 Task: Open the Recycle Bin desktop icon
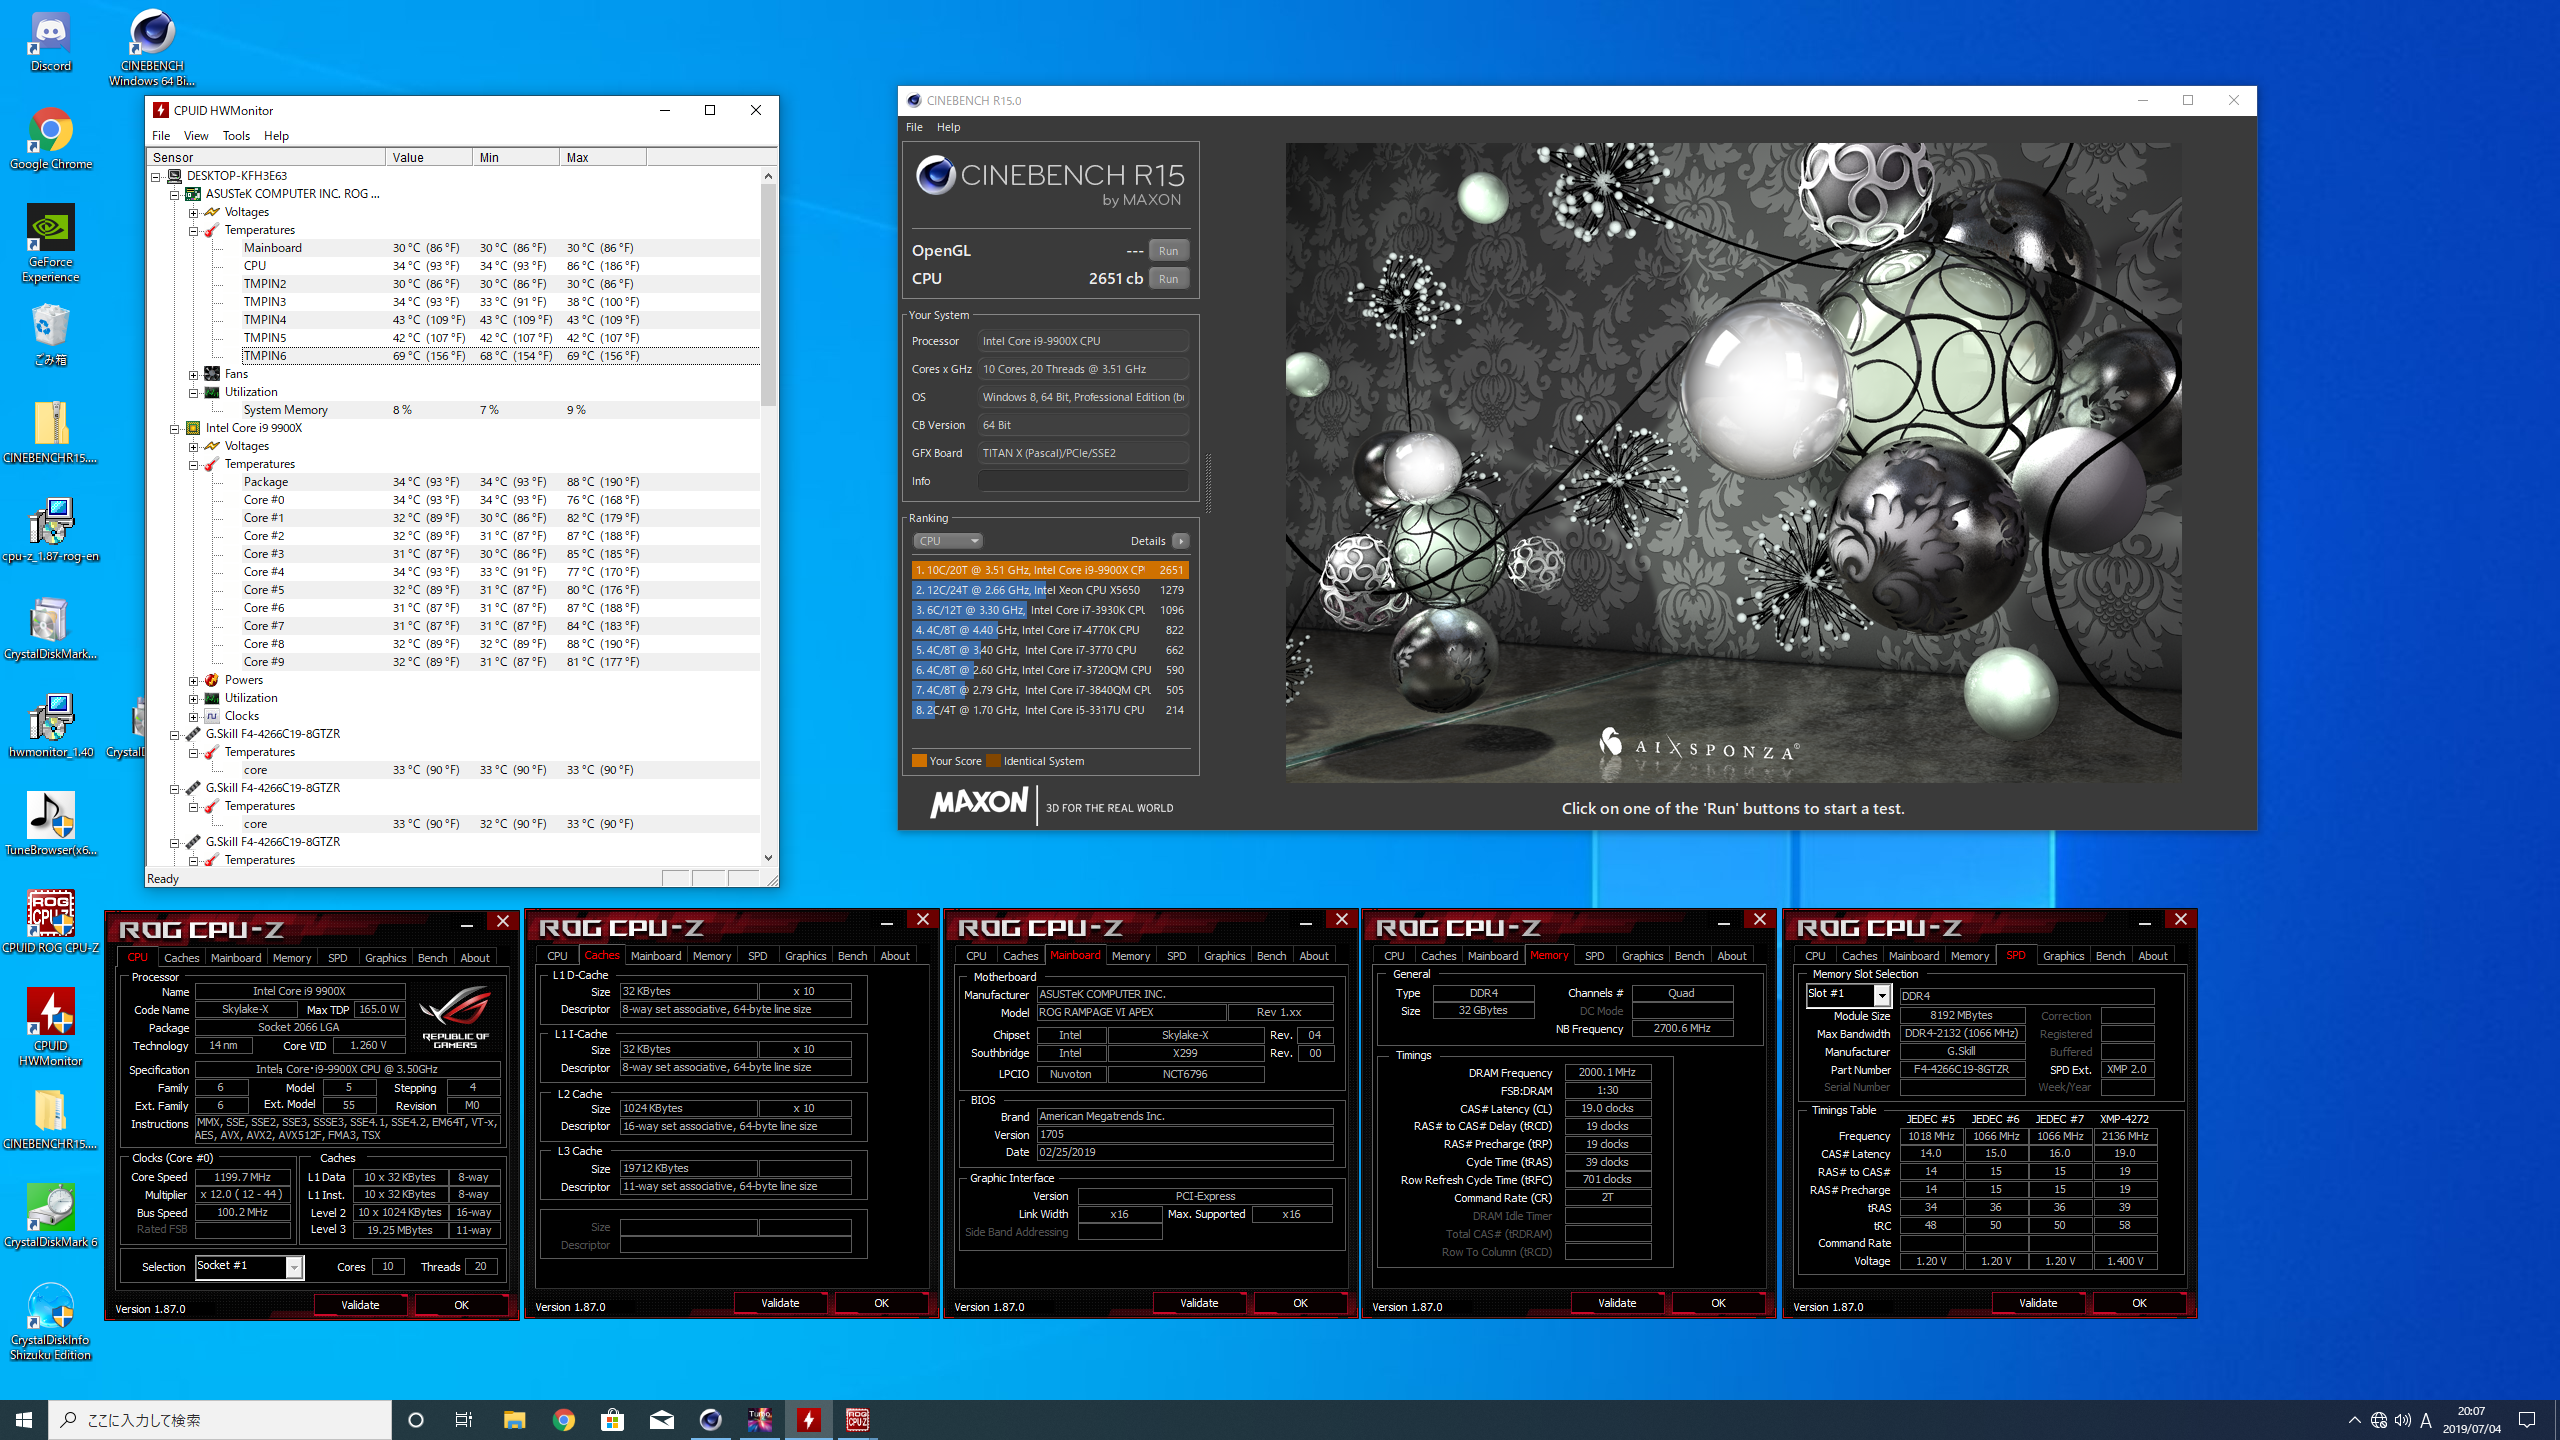(x=50, y=335)
